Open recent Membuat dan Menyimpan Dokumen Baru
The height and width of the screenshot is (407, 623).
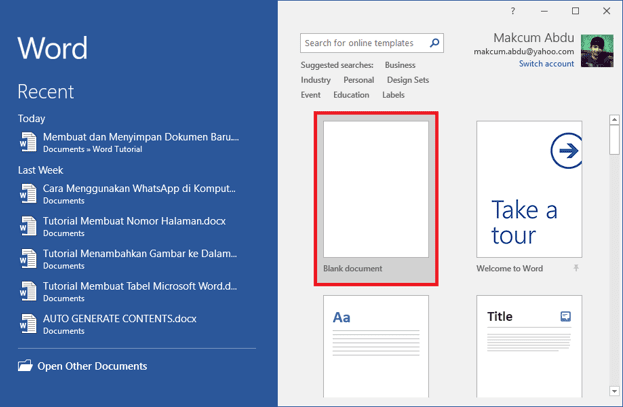coord(130,142)
